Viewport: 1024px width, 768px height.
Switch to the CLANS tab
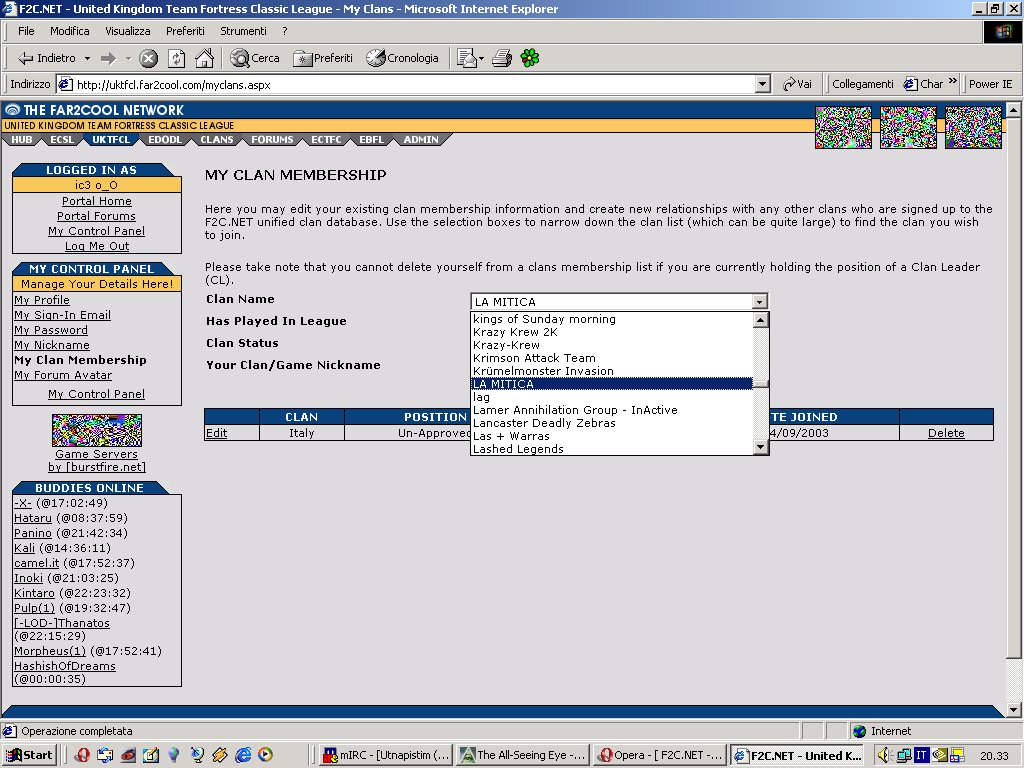click(217, 140)
